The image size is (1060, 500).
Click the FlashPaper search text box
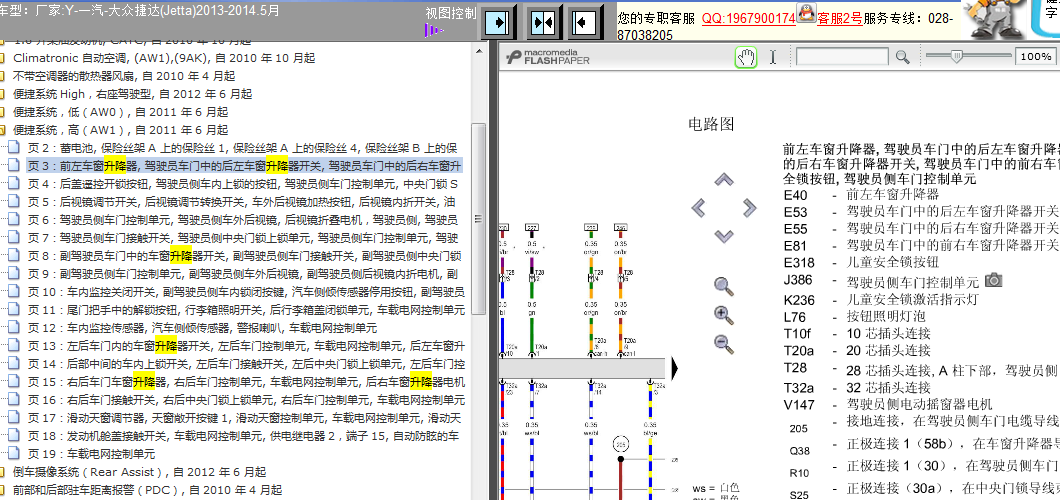coord(842,57)
